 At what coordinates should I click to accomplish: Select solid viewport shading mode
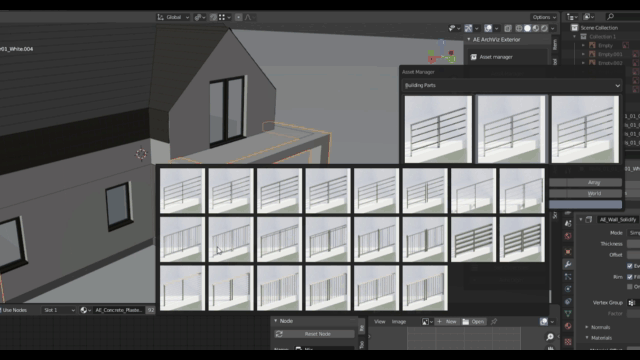pyautogui.click(x=527, y=28)
